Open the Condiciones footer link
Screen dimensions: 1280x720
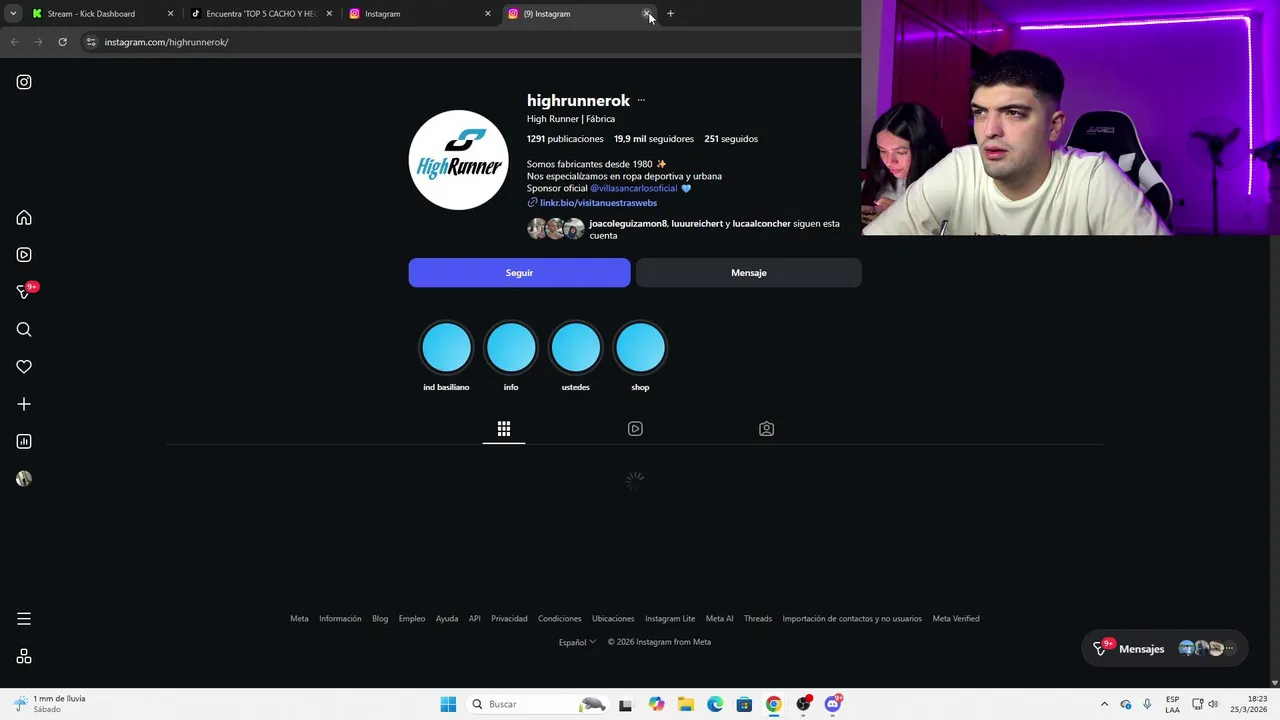(x=559, y=619)
